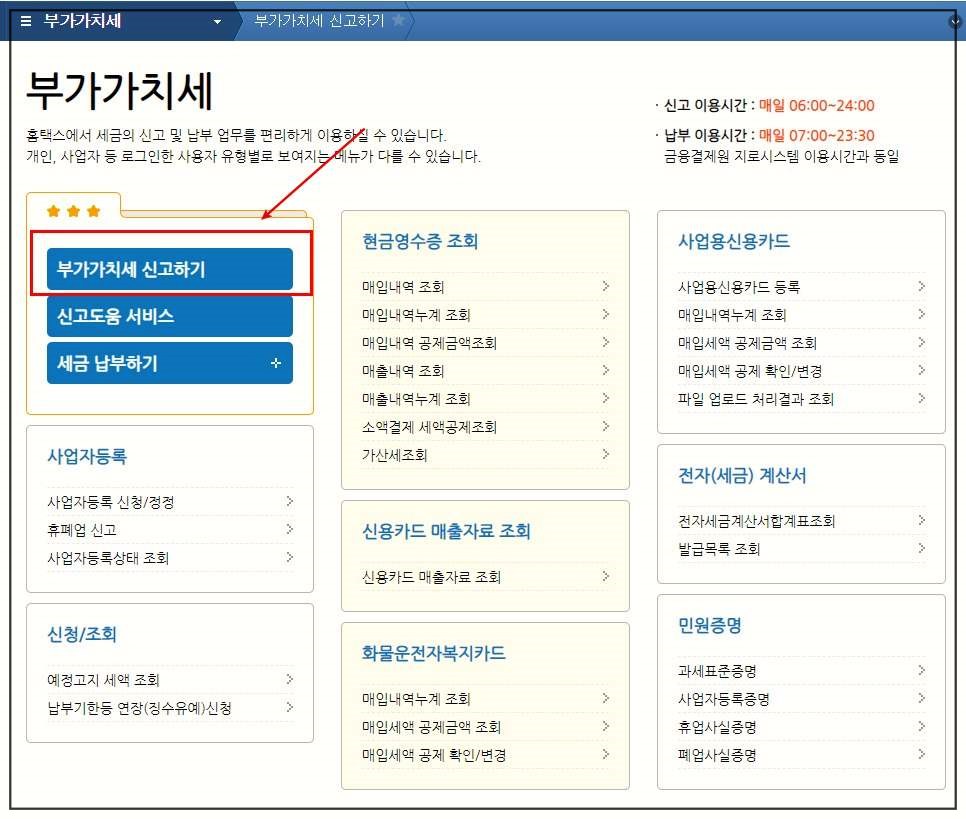
Task: Open the hamburger menu icon beside 부가가치세
Action: [x=25, y=21]
